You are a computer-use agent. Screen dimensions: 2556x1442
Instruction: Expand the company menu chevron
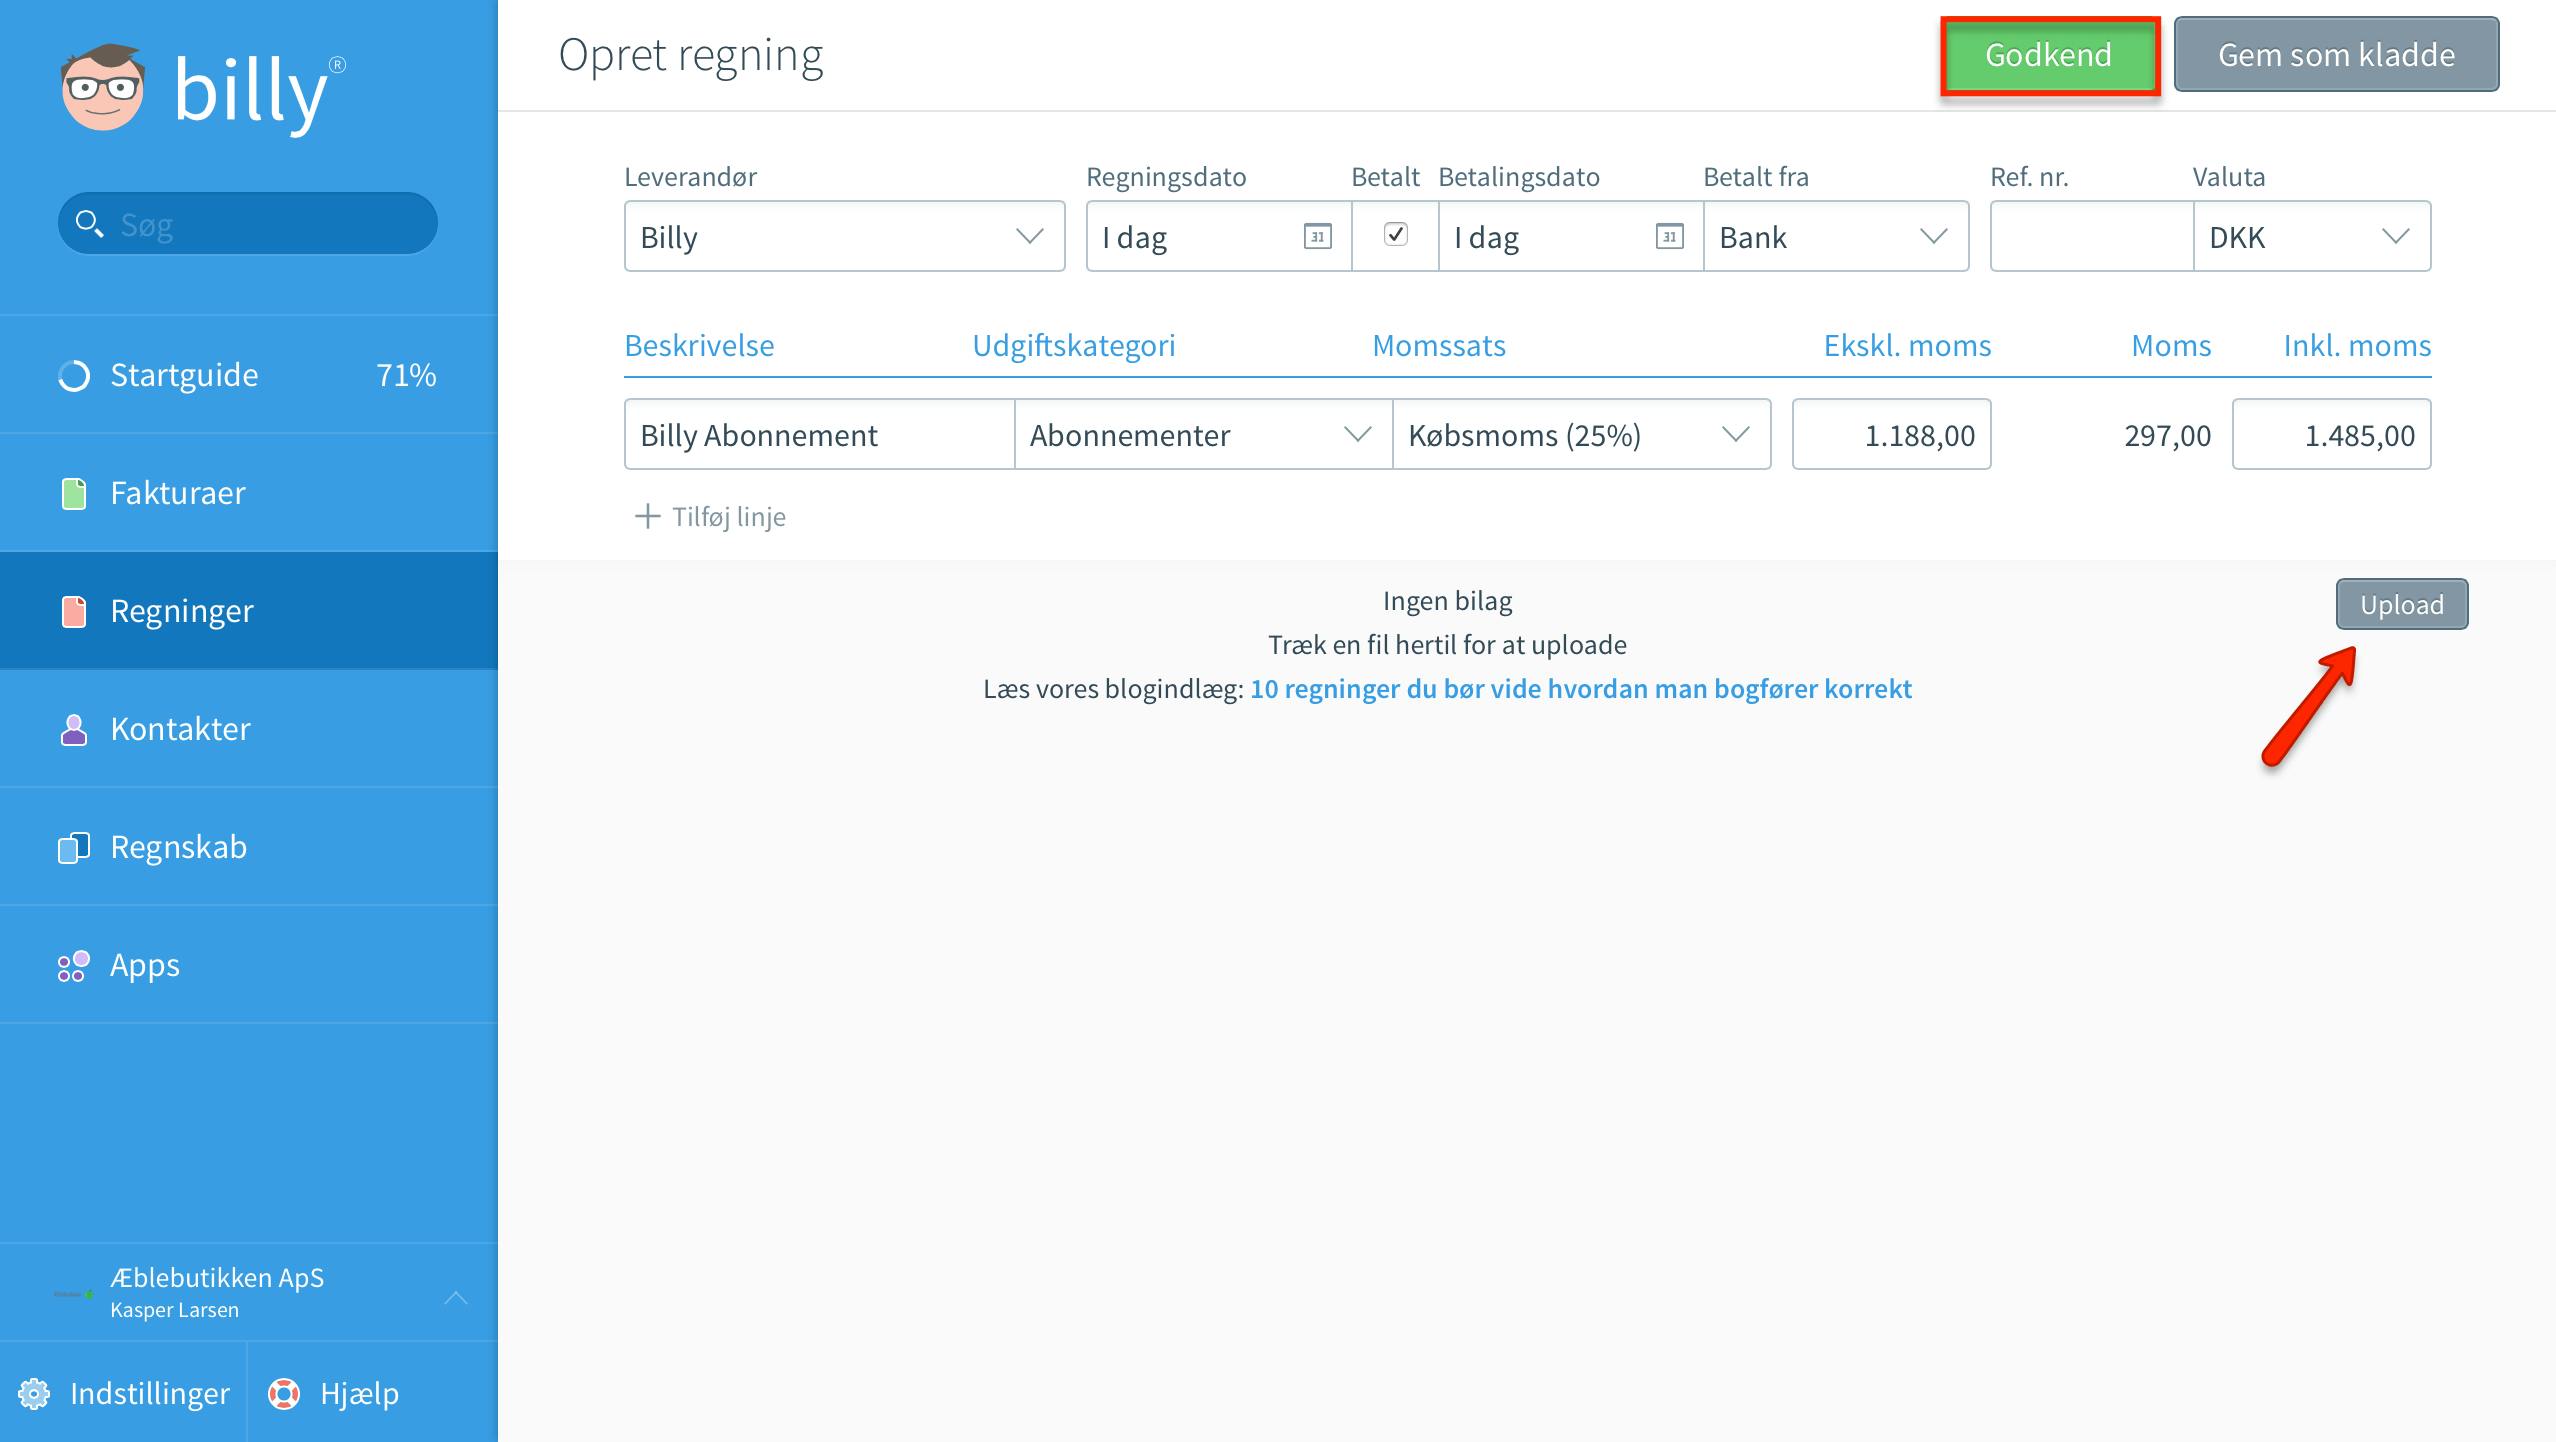[456, 1297]
